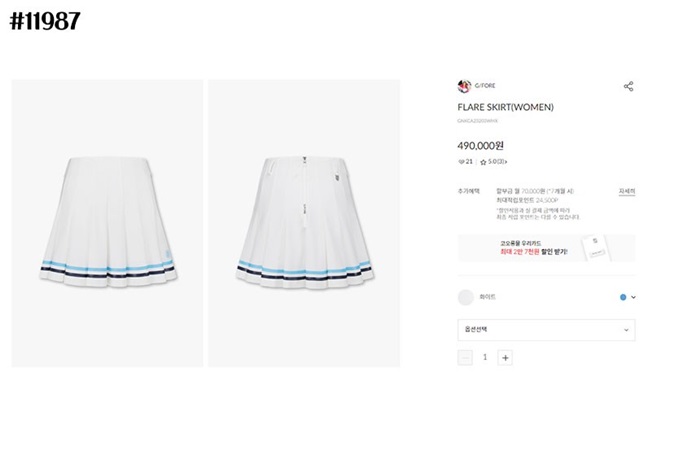Open the card discount promotion banner
This screenshot has width=700, height=451.
click(546, 248)
